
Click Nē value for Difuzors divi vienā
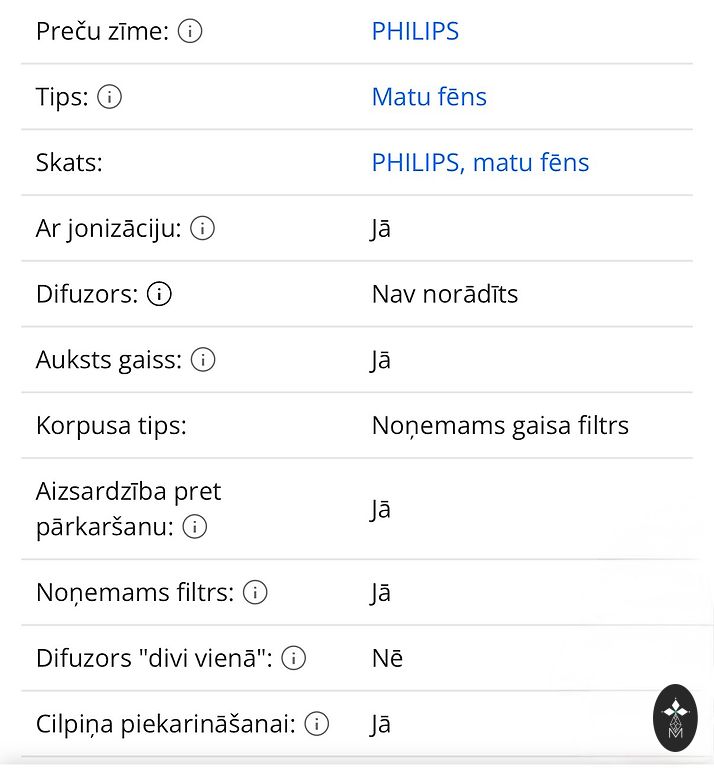pos(387,658)
